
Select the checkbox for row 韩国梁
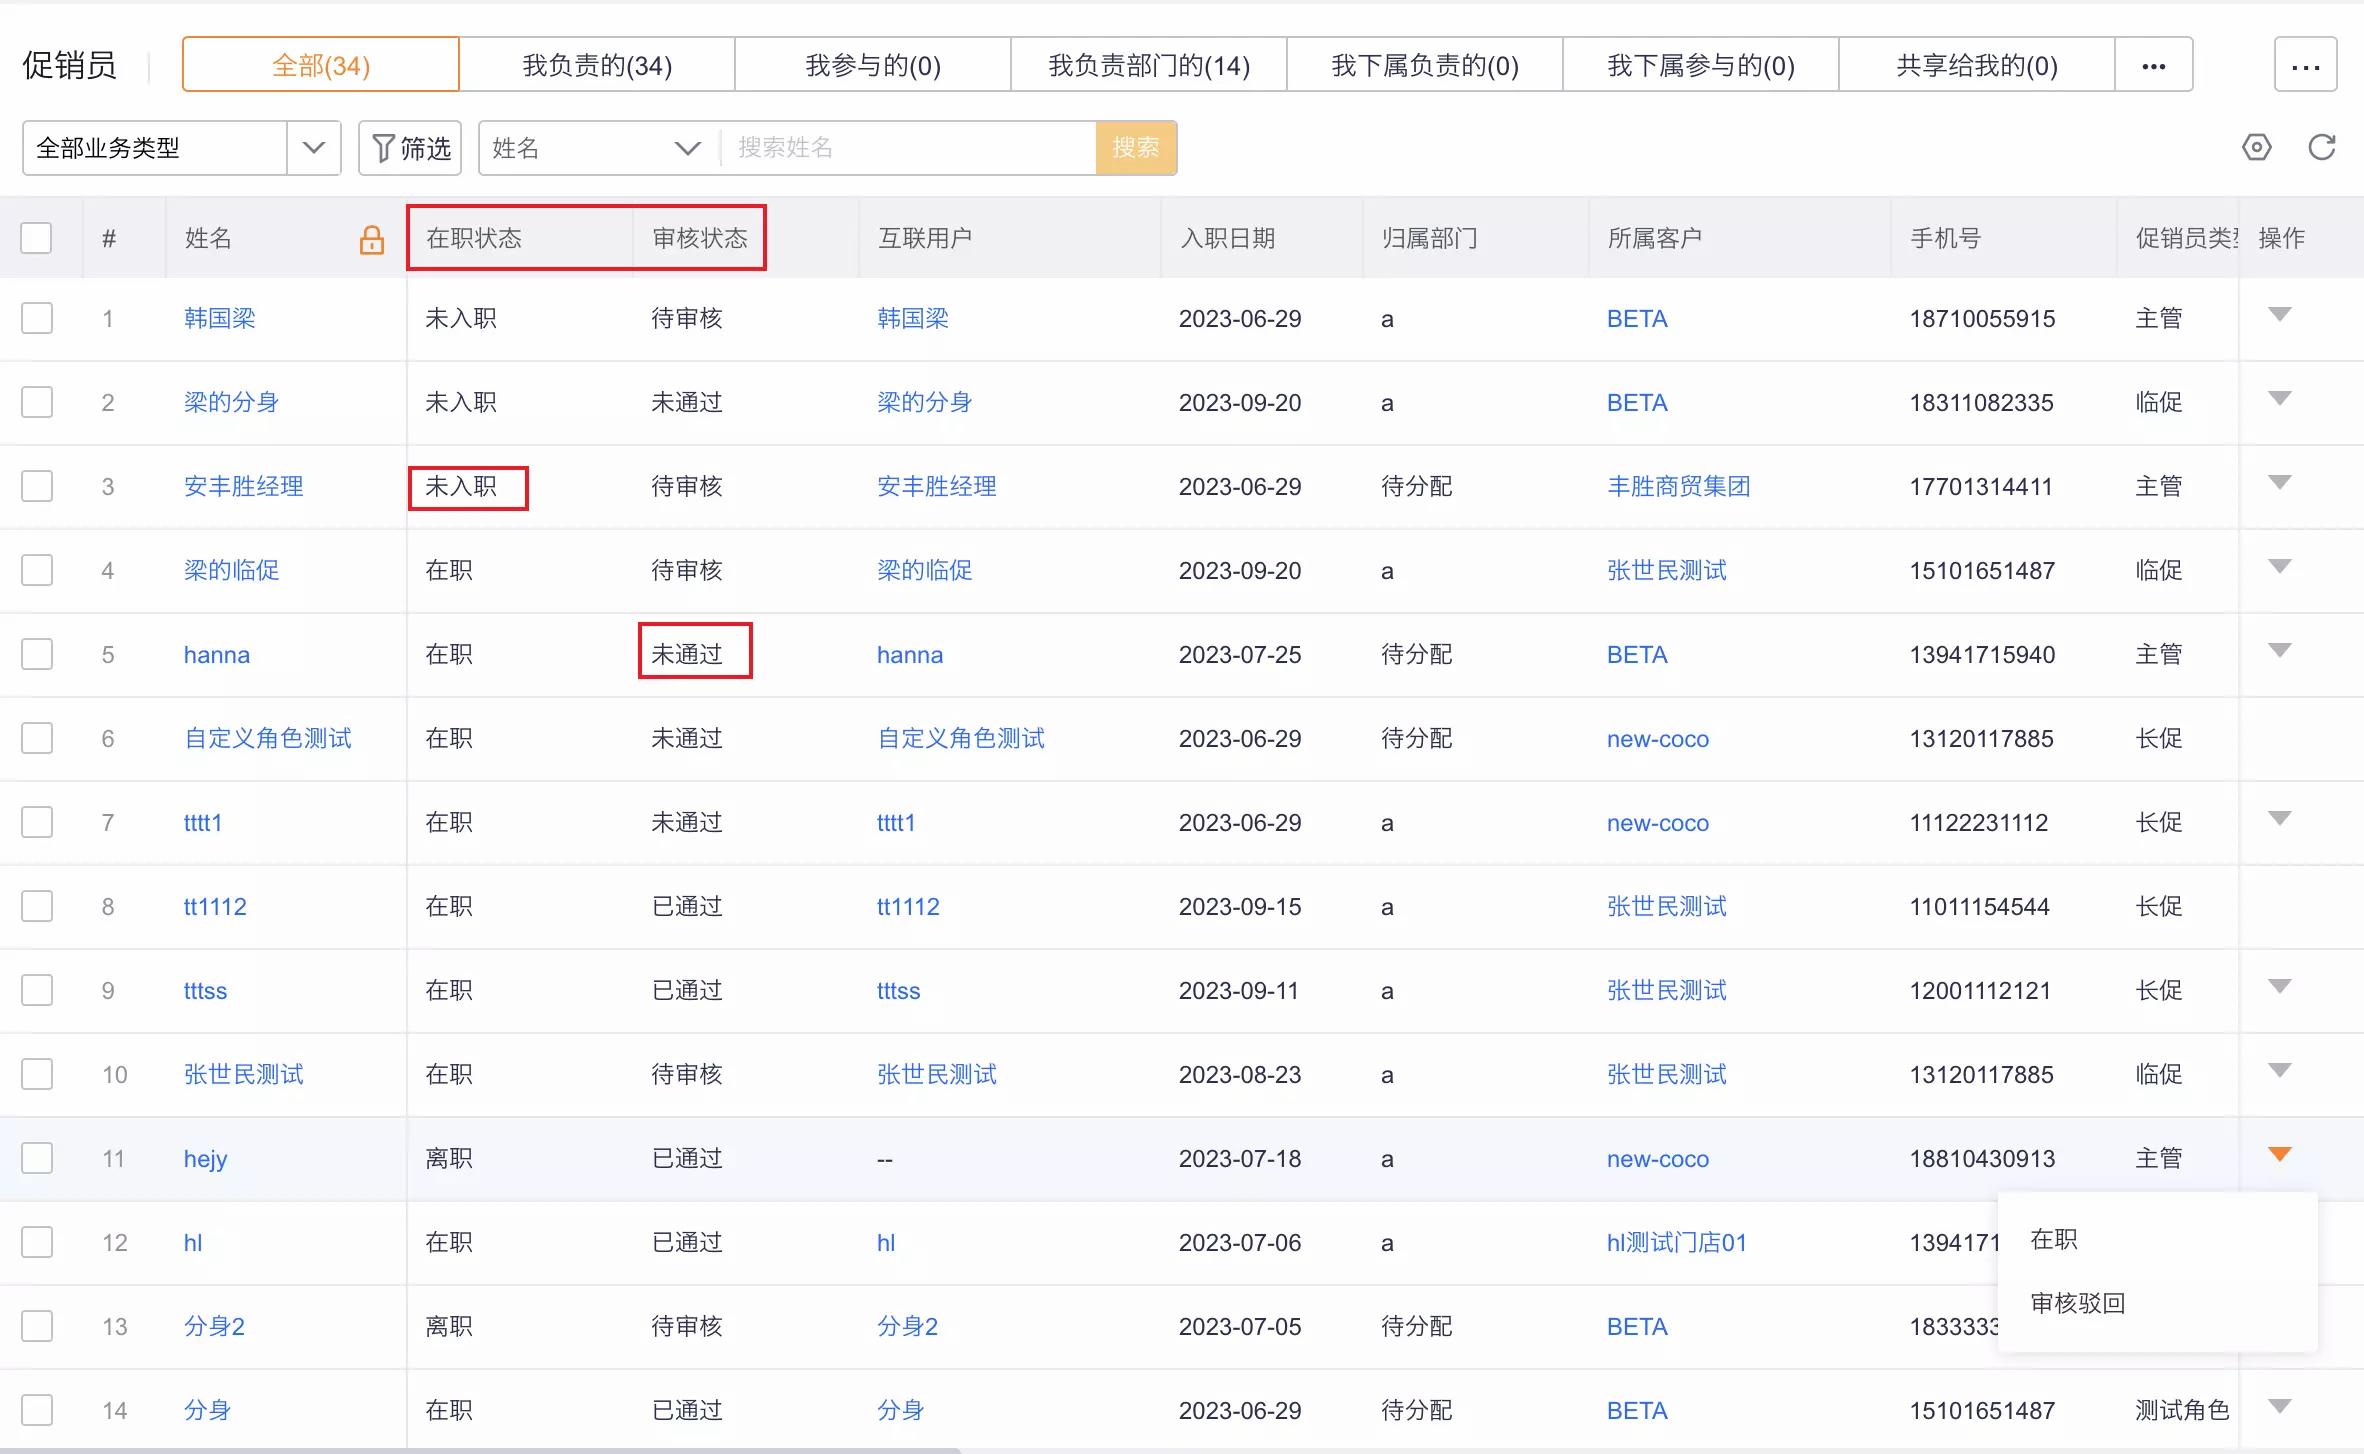pyautogui.click(x=37, y=318)
